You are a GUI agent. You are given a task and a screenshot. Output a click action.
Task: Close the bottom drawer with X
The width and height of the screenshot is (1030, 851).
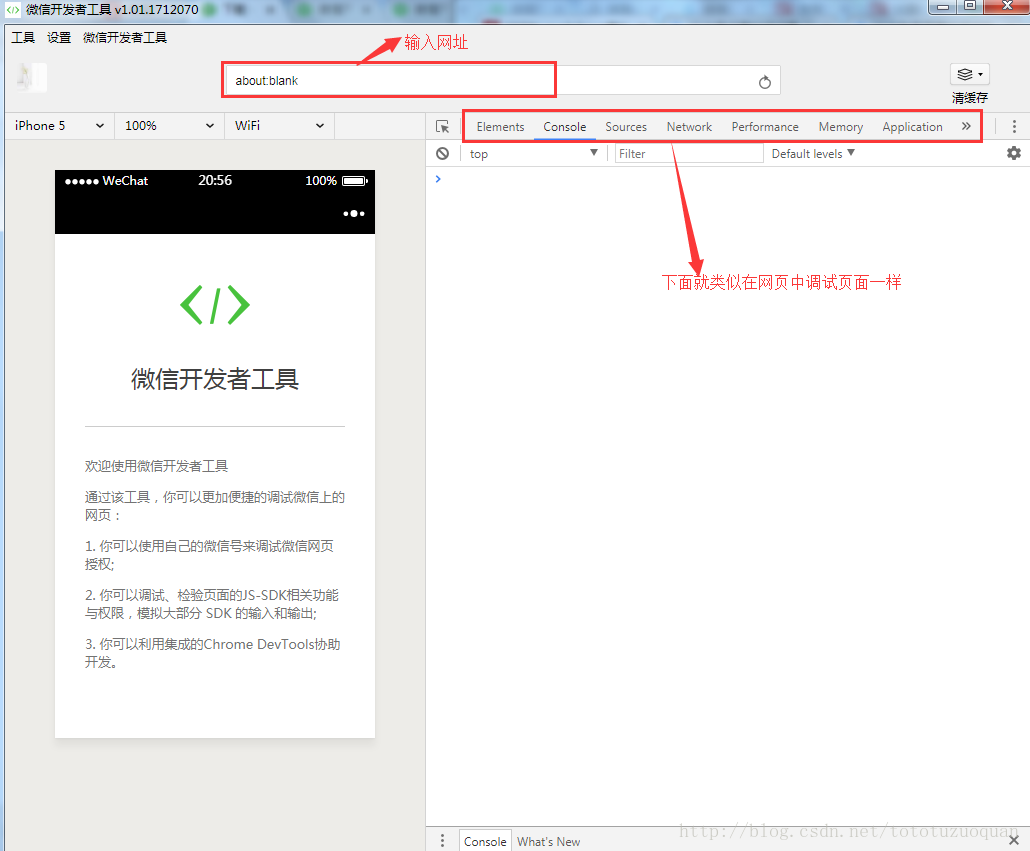(x=1014, y=840)
